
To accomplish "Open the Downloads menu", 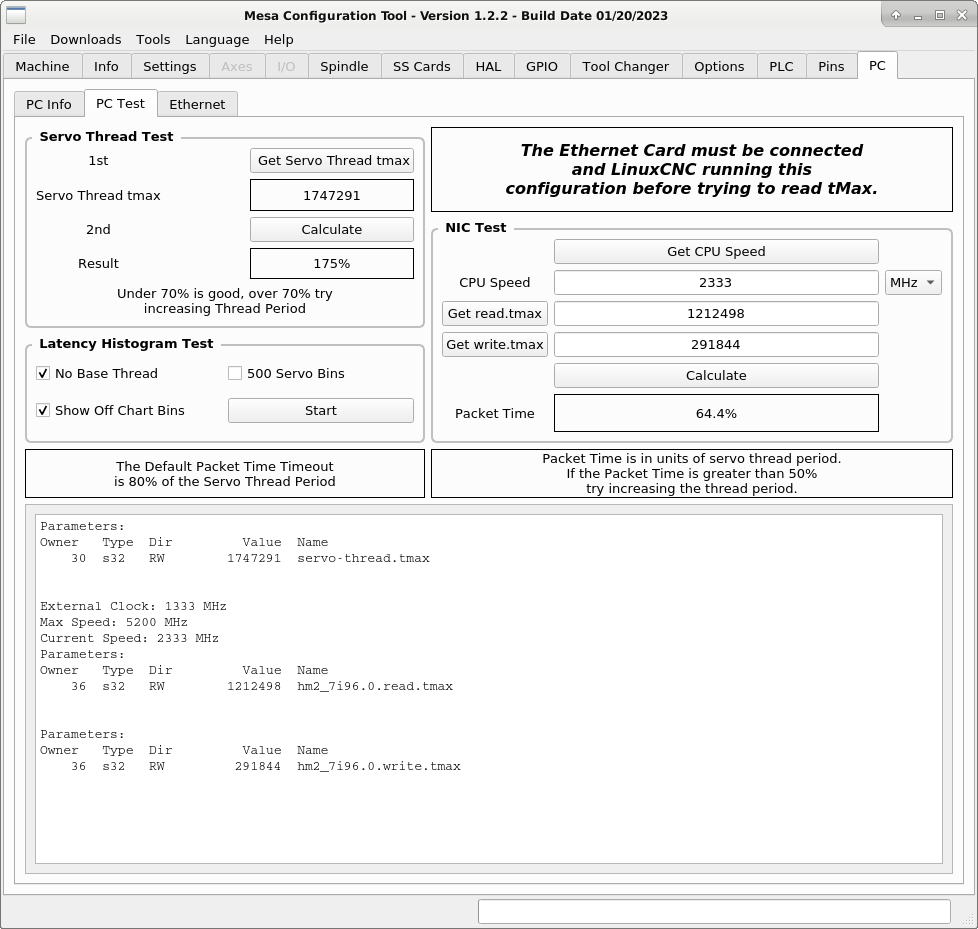I will (85, 39).
